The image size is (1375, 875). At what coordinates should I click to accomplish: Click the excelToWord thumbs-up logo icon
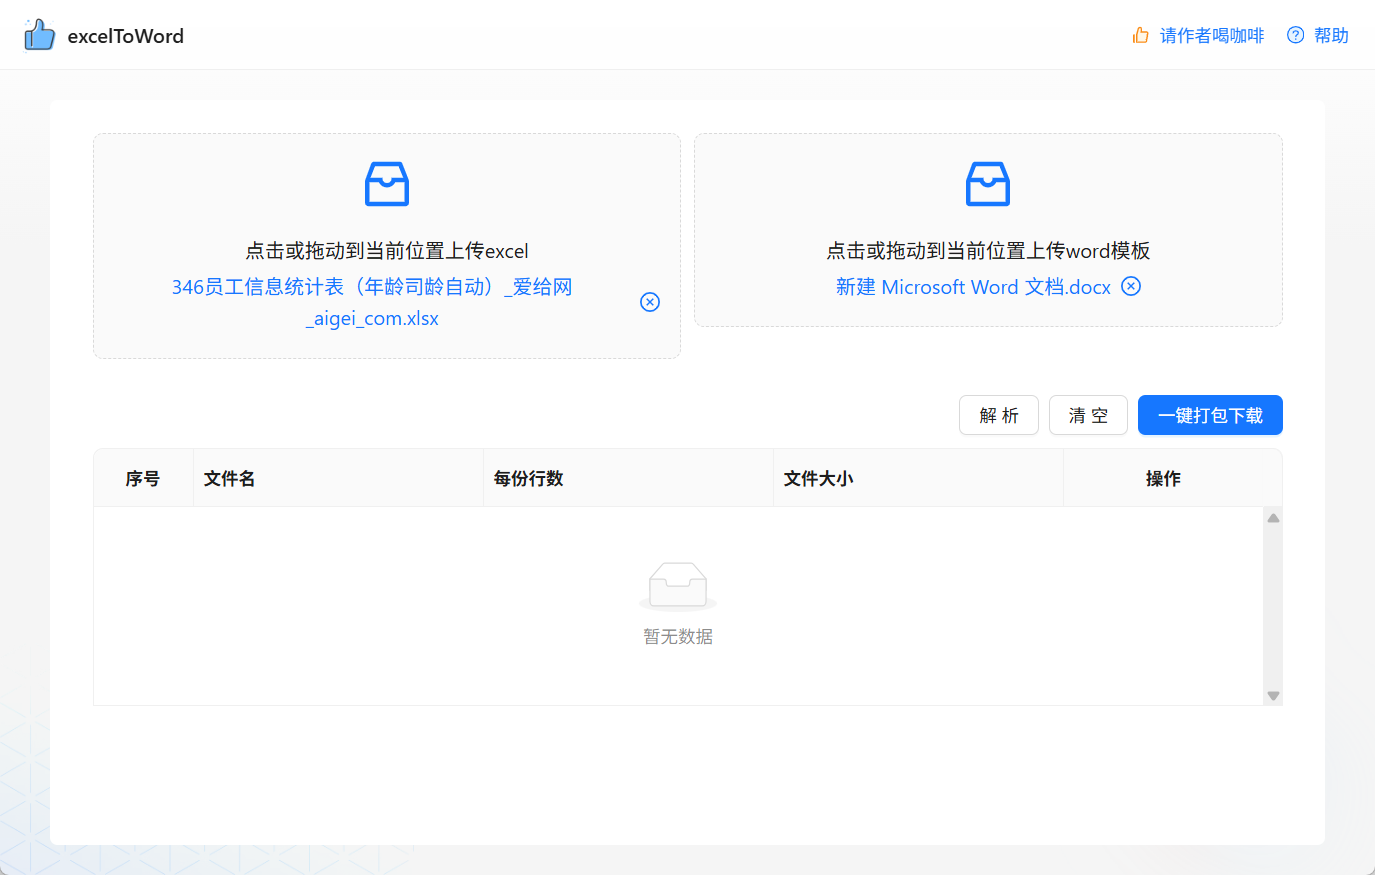(39, 34)
